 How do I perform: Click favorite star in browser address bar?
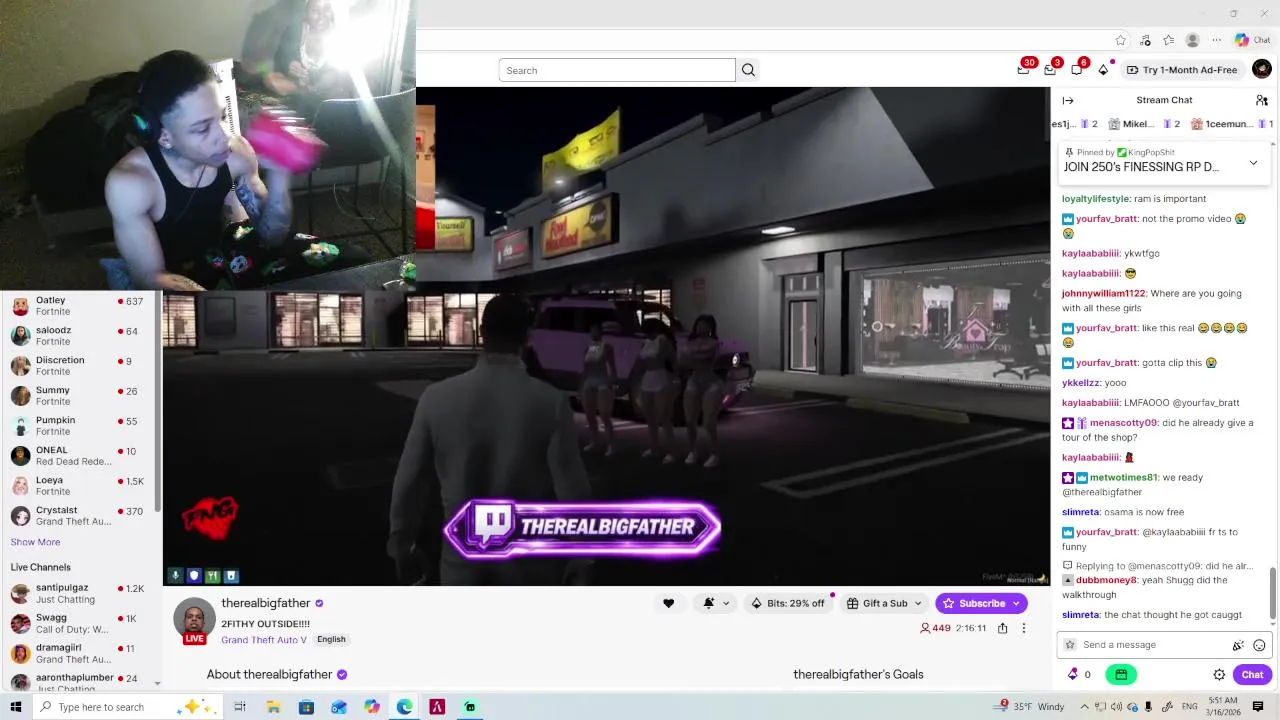click(1120, 40)
